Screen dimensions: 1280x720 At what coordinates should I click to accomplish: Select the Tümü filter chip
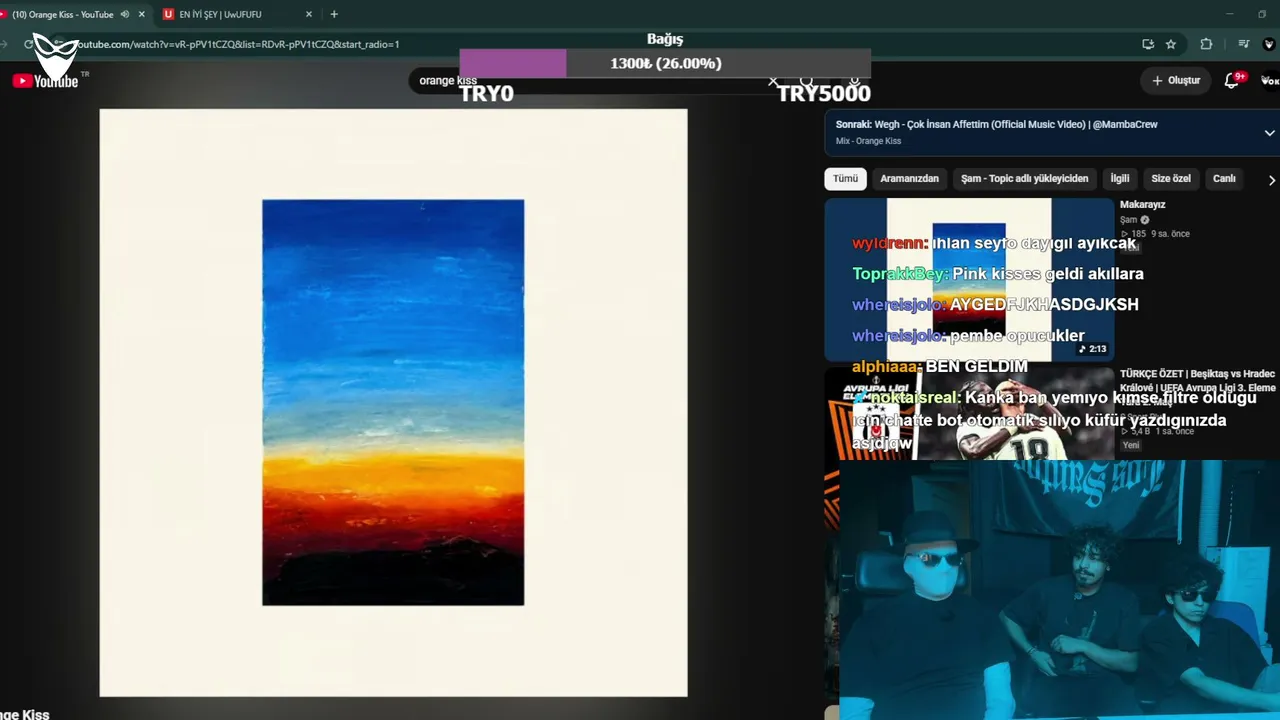click(845, 179)
